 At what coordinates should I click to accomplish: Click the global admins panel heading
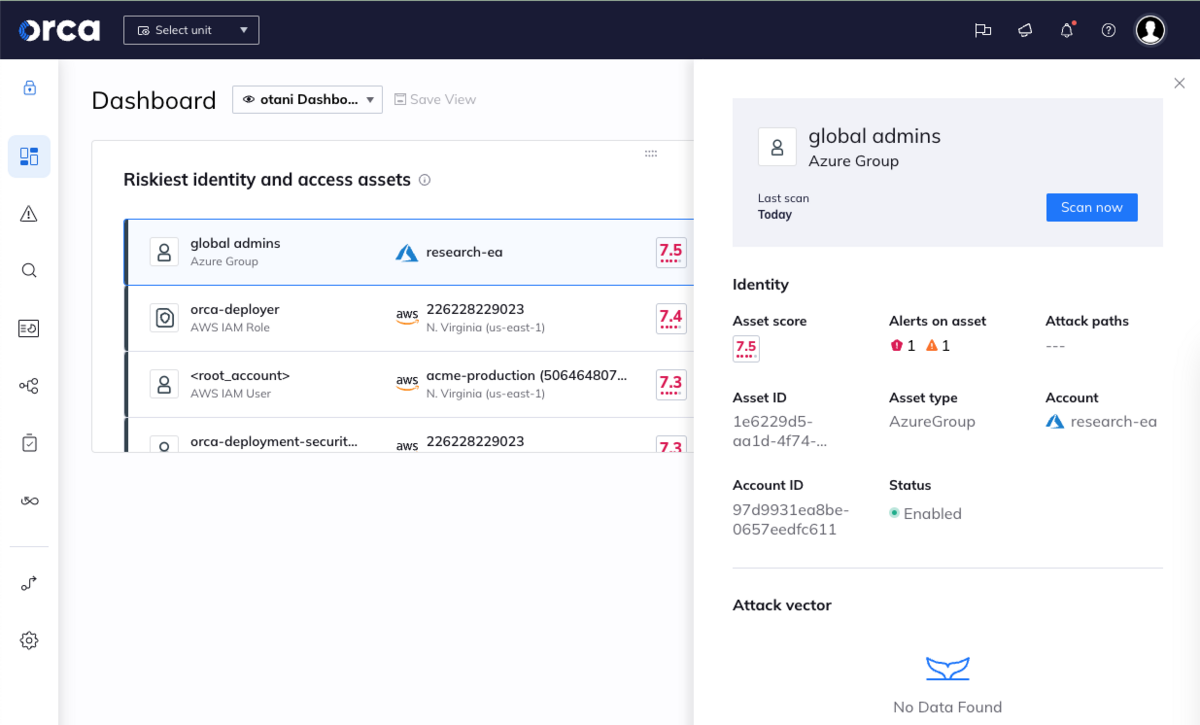[x=875, y=136]
